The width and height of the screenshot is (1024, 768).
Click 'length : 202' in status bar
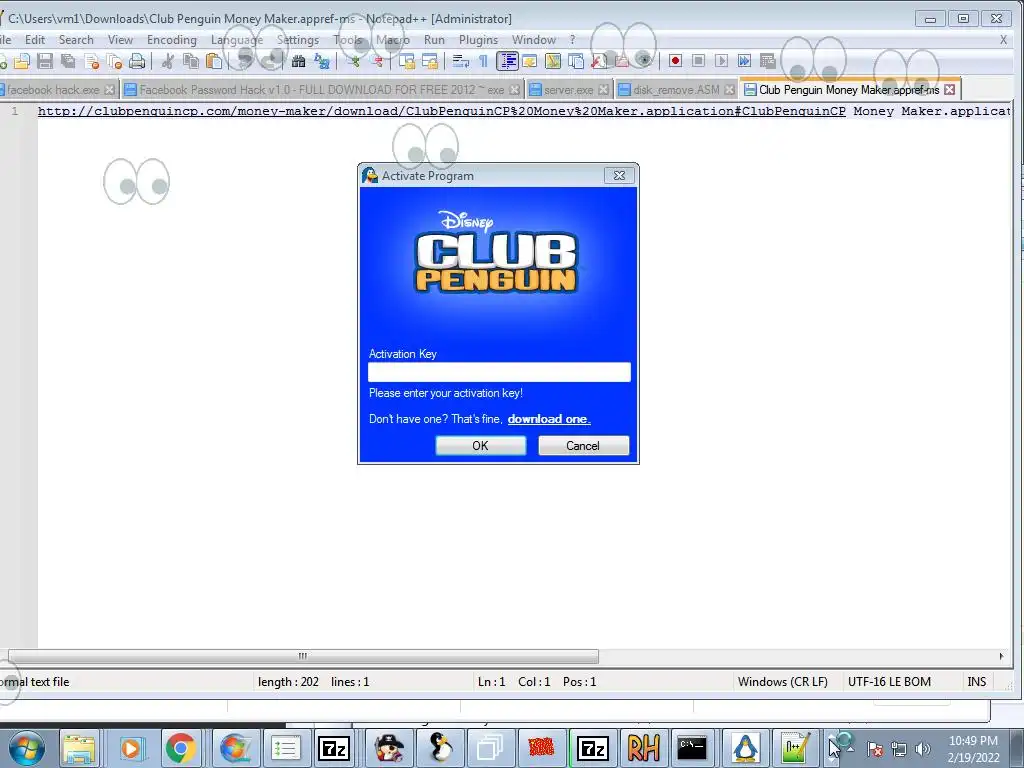[x=288, y=682]
